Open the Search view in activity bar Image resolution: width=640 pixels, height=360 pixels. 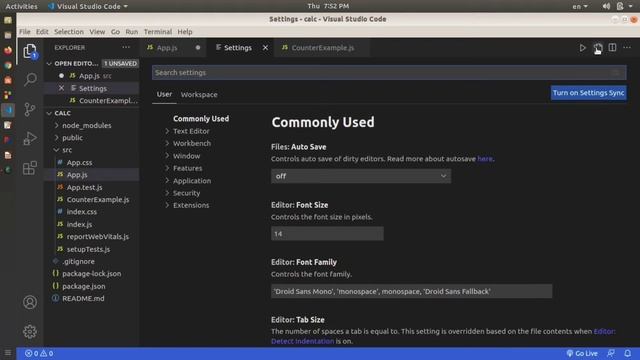click(x=30, y=80)
